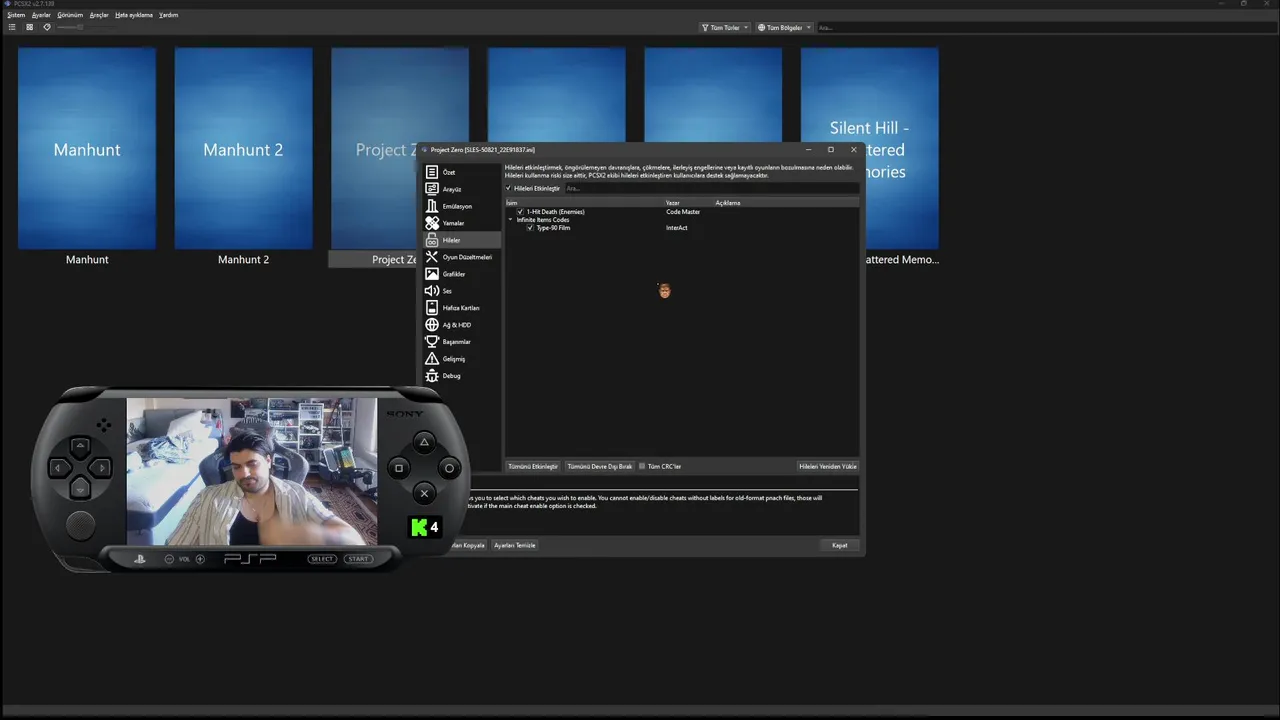Viewport: 1280px width, 720px height.
Task: Select the Manhunt game cover
Action: (x=87, y=148)
